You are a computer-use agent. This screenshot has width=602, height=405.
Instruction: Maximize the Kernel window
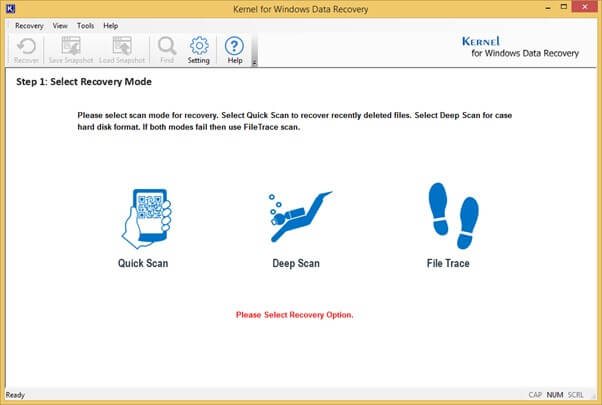[x=564, y=7]
